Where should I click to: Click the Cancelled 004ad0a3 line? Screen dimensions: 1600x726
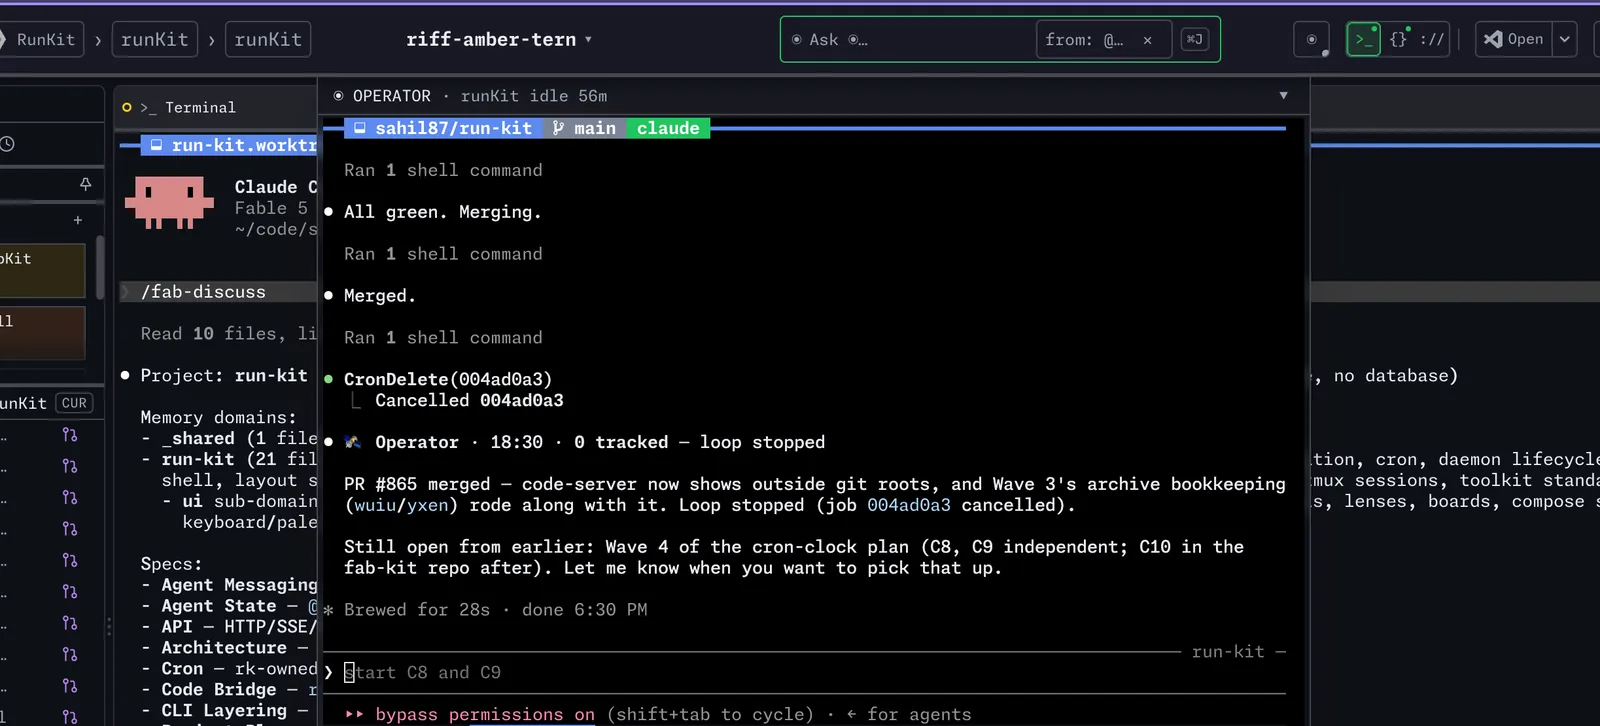click(x=469, y=400)
